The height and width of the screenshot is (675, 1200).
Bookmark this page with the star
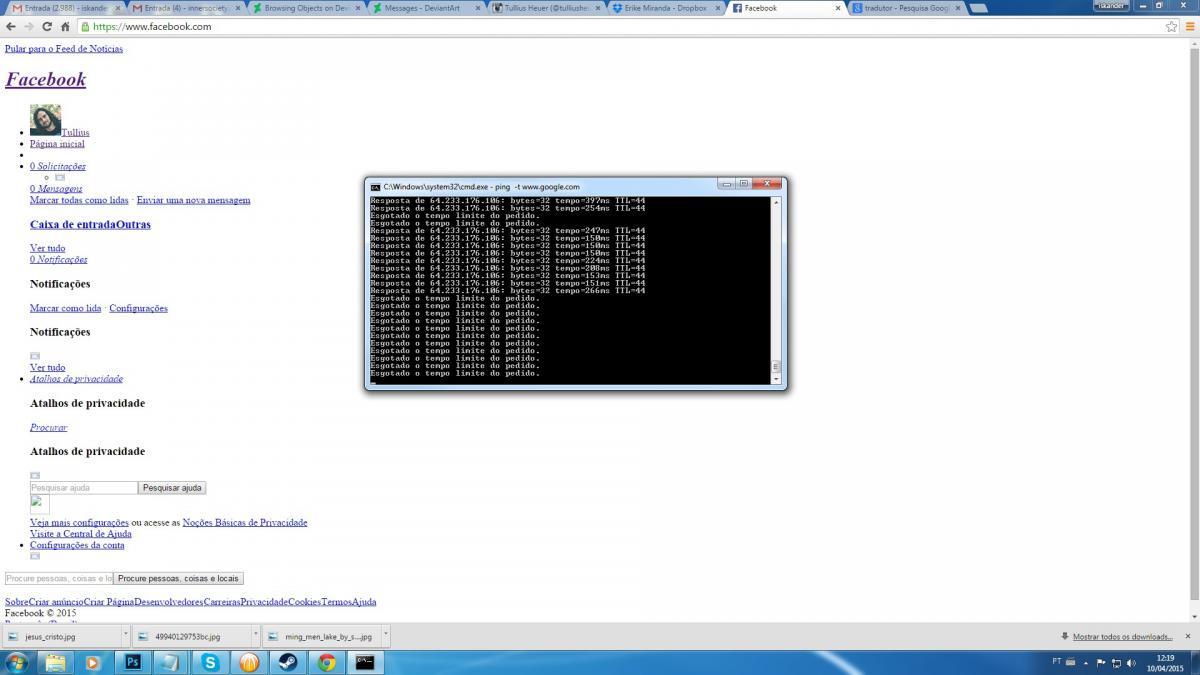pyautogui.click(x=1171, y=26)
